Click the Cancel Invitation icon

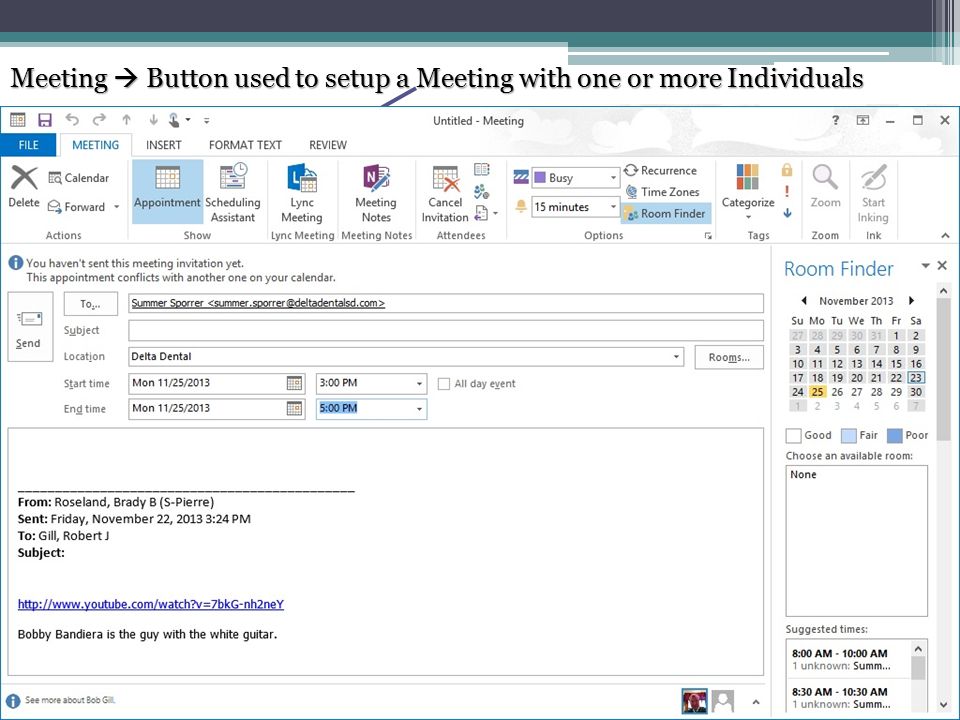pos(445,179)
